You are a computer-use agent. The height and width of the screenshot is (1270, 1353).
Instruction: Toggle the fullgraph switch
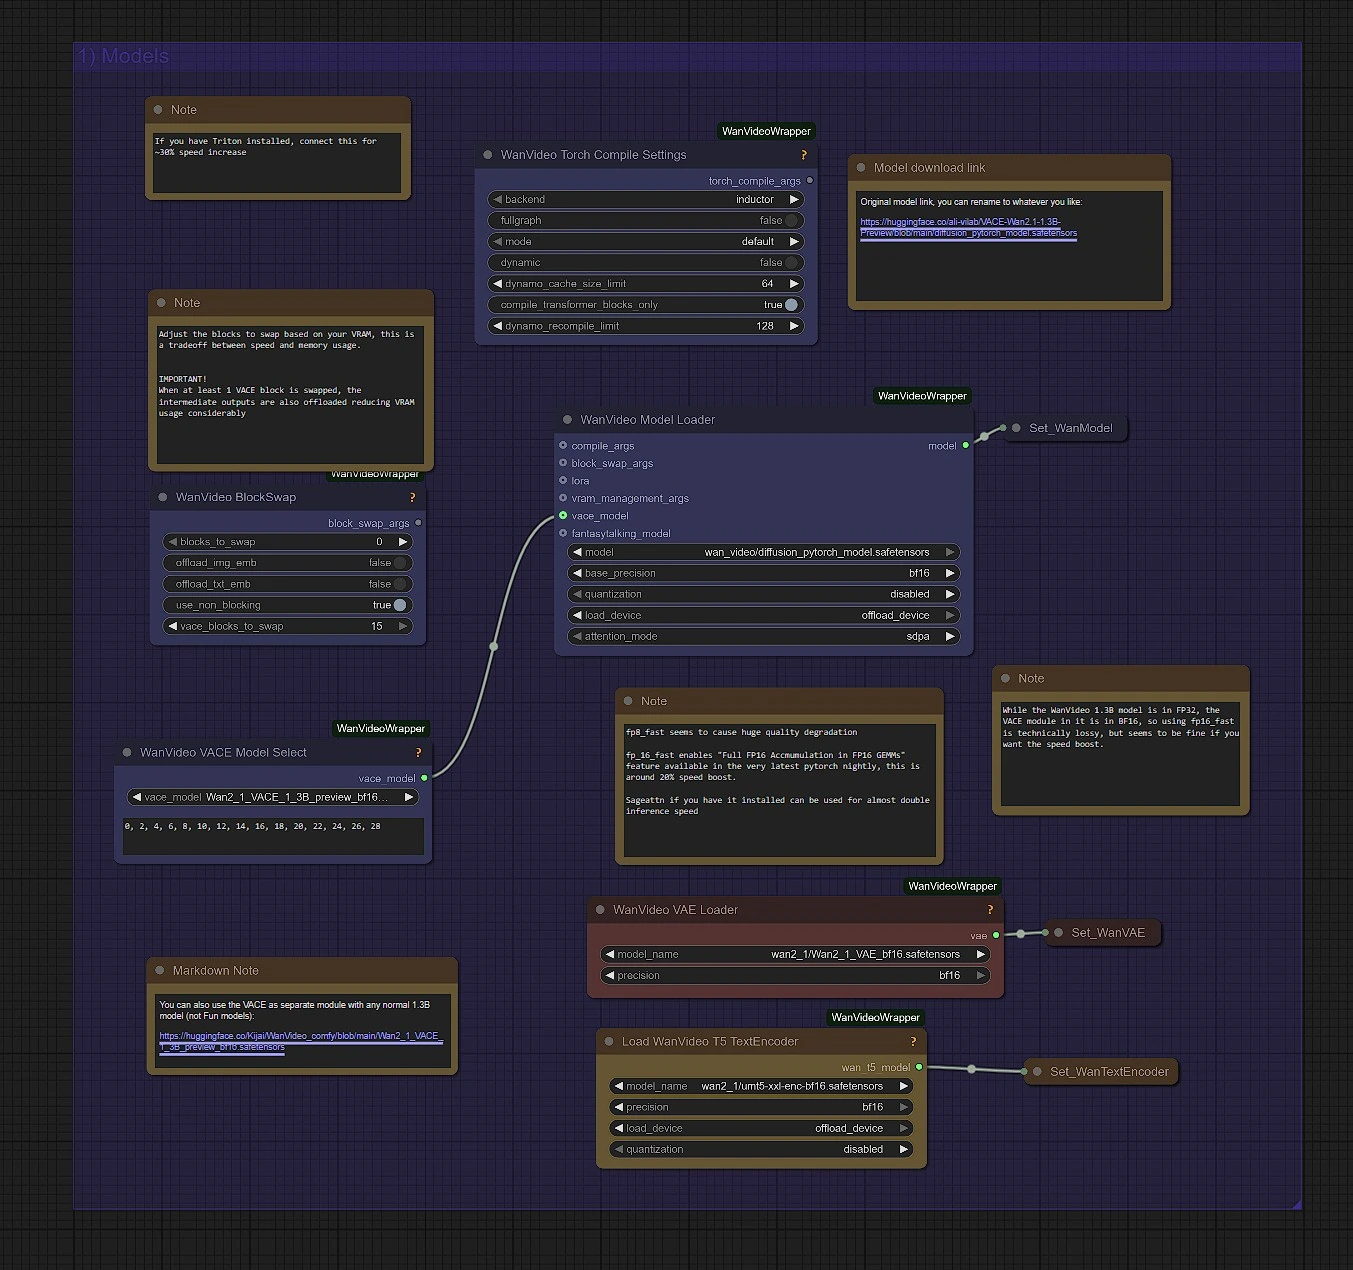pyautogui.click(x=791, y=221)
